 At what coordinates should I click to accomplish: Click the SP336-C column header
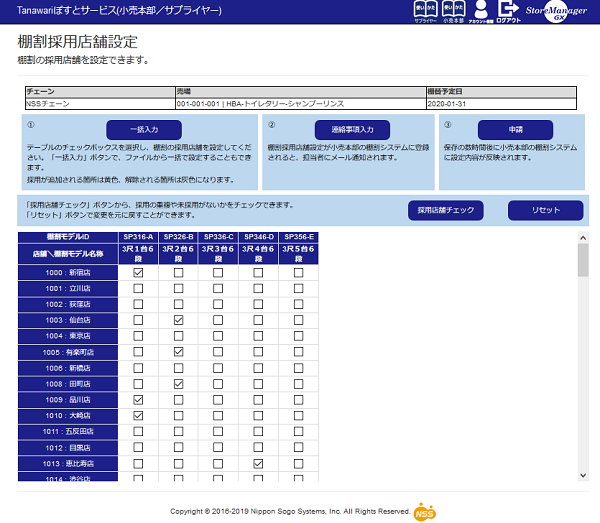click(218, 236)
